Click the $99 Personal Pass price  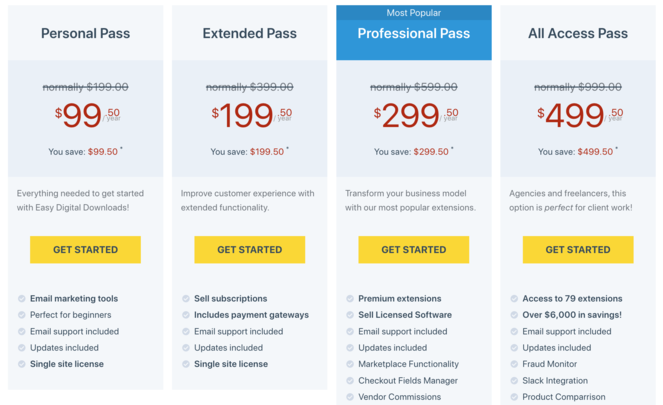pyautogui.click(x=88, y=115)
